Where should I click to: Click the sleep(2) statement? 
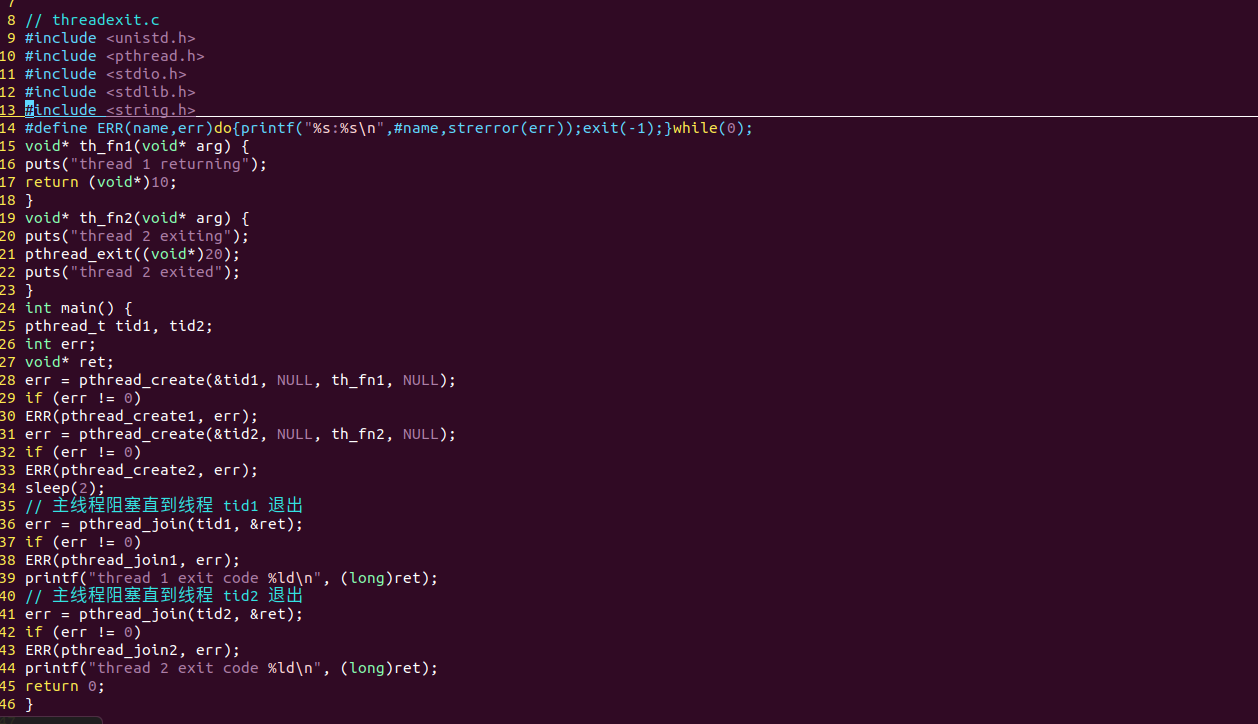(x=65, y=488)
